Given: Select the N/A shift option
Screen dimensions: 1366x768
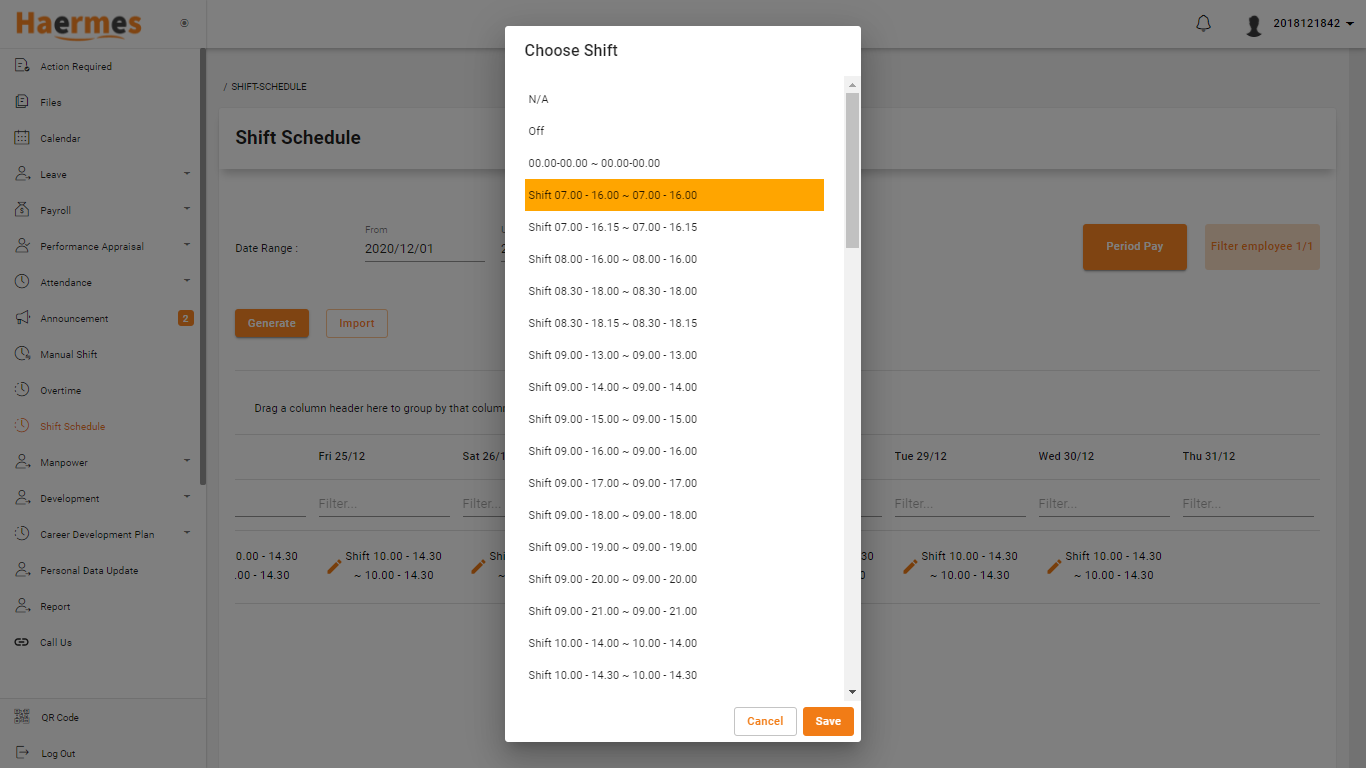Looking at the screenshot, I should tap(674, 99).
